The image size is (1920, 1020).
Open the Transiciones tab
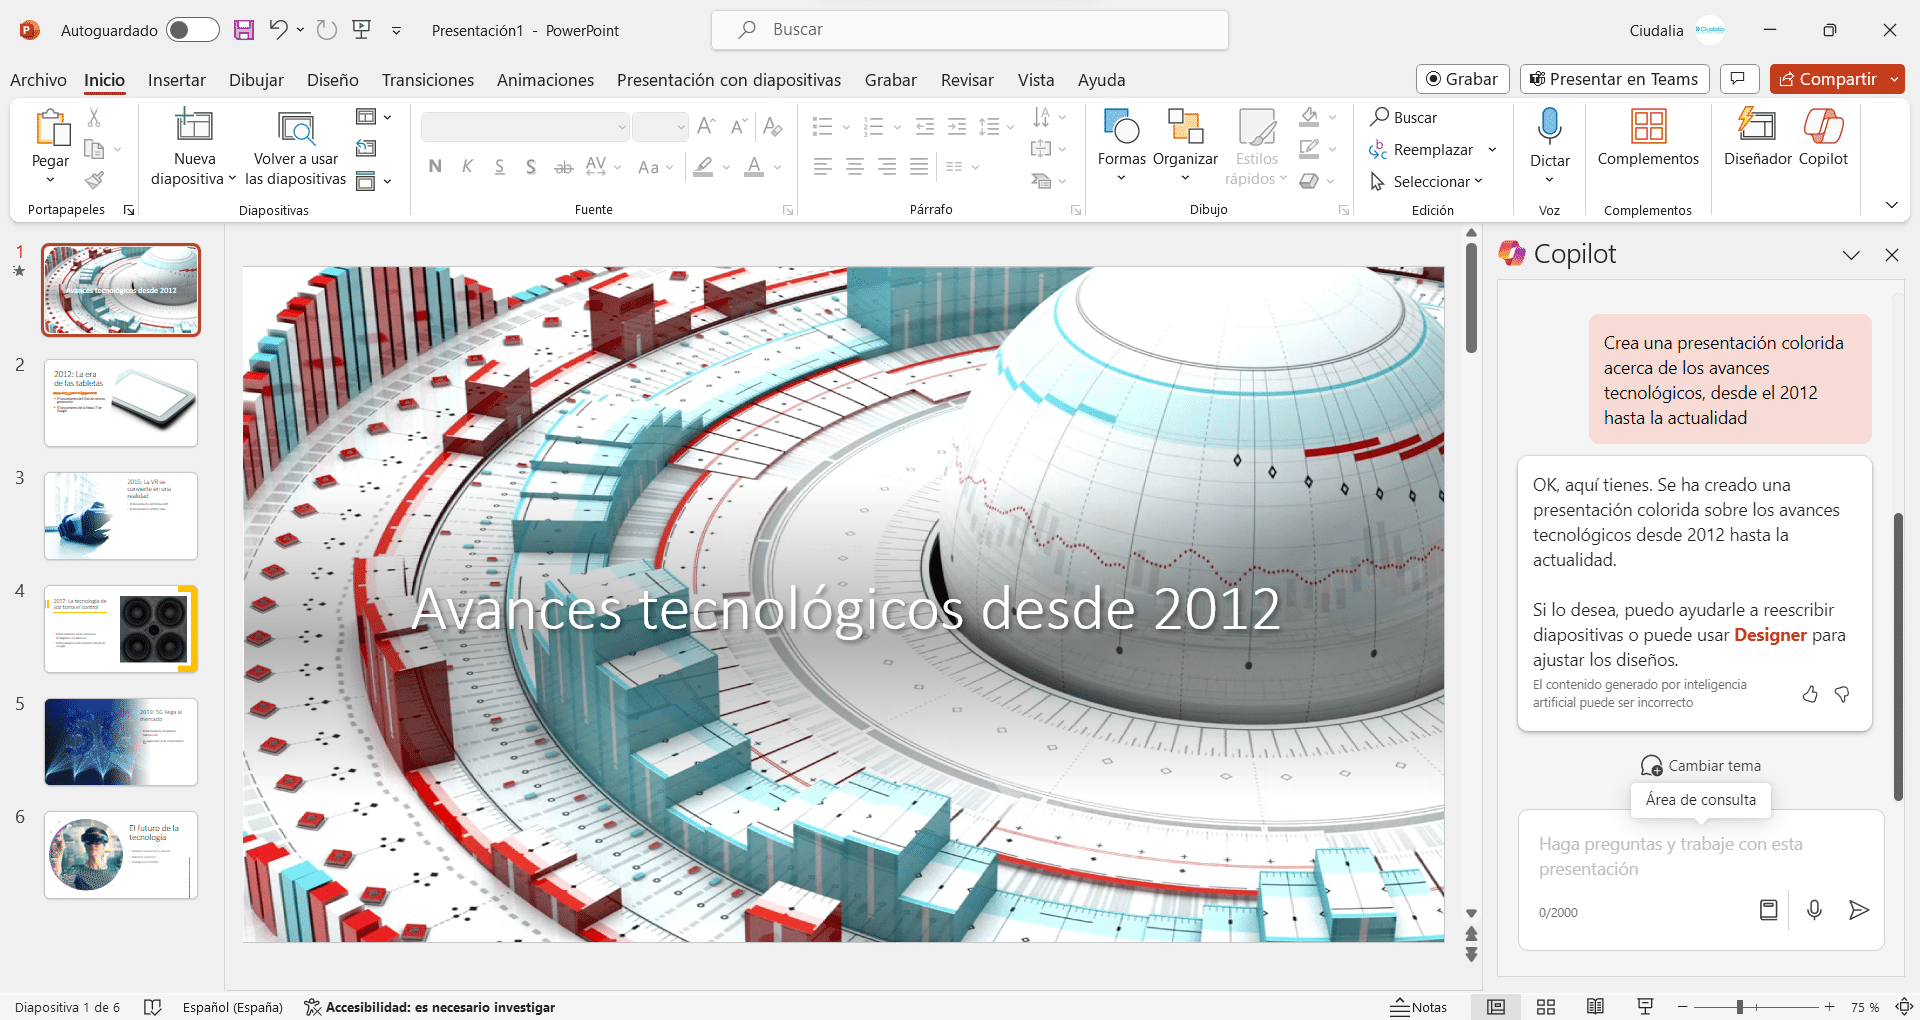(x=427, y=80)
